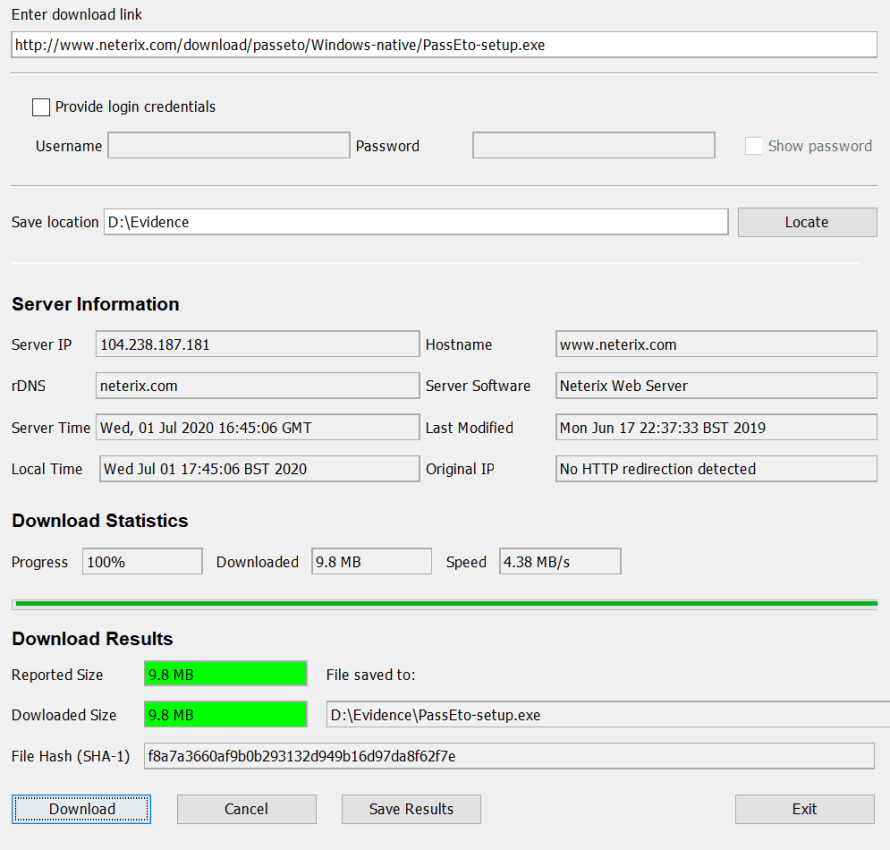Click the green Reported Size field

pyautogui.click(x=225, y=674)
